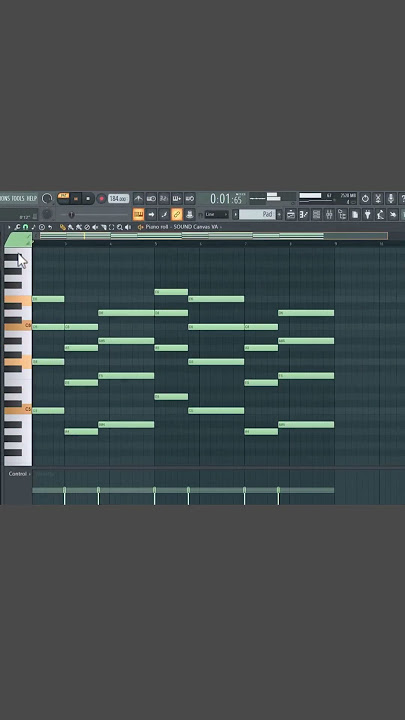Open the plugin picker plug icon
Image resolution: width=405 pixels, height=720 pixels.
click(x=368, y=214)
